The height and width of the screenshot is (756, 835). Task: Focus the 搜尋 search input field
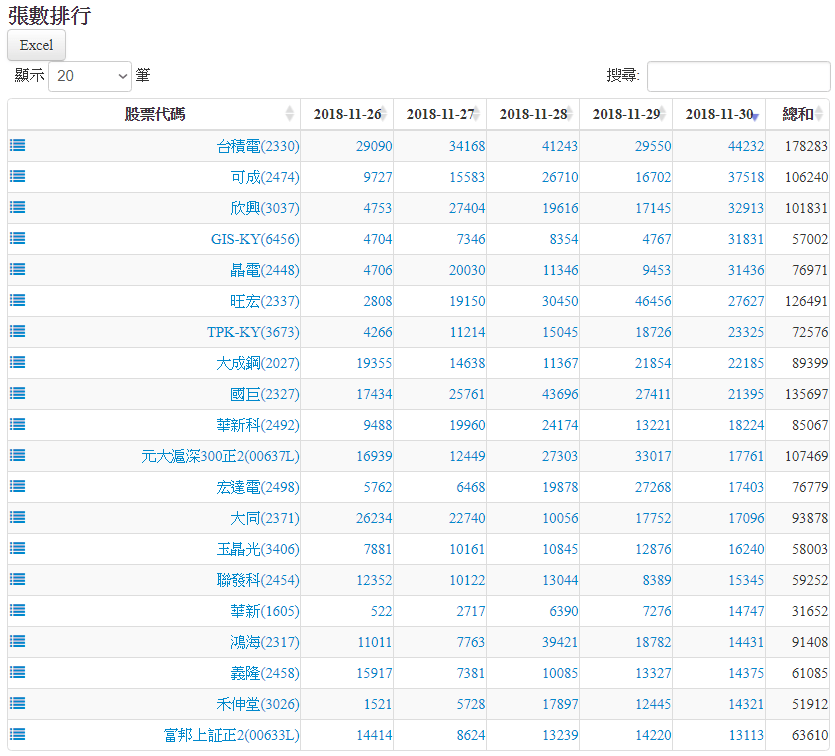tap(738, 76)
